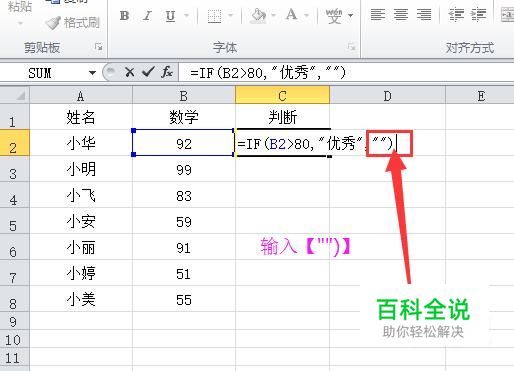Open font color dropdown arrow

pos(306,15)
